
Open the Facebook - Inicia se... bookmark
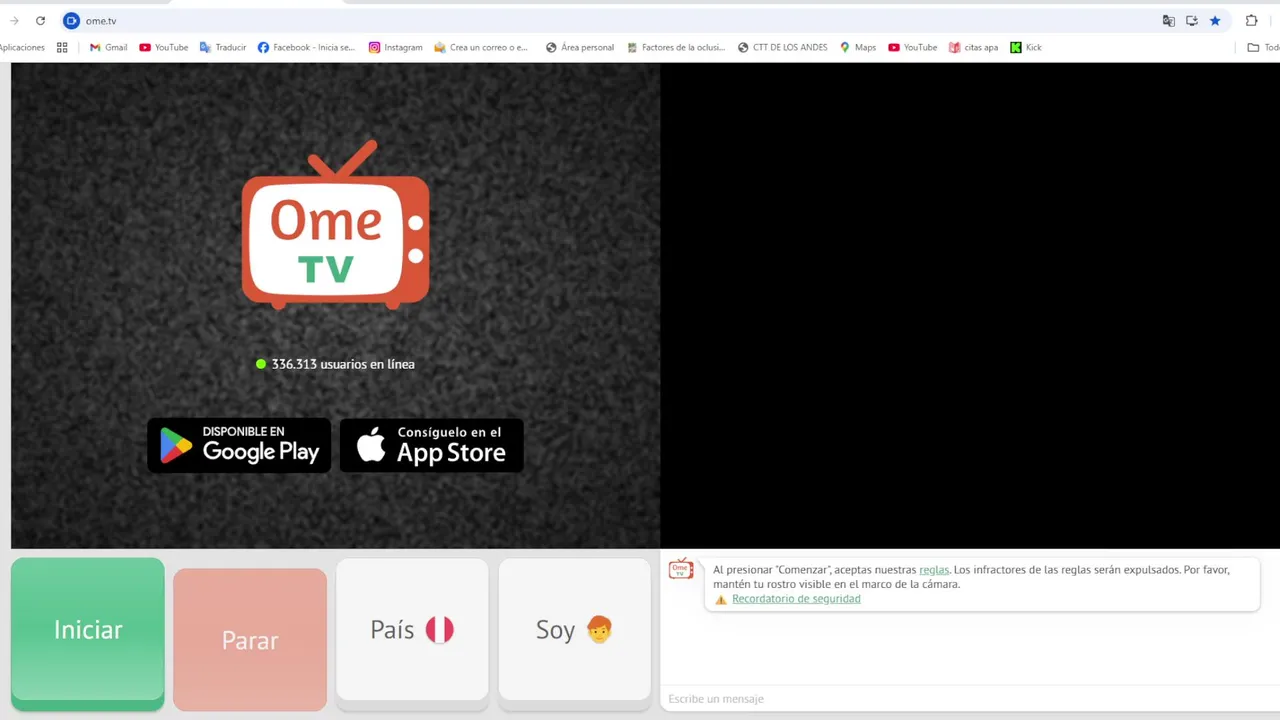pyautogui.click(x=306, y=47)
